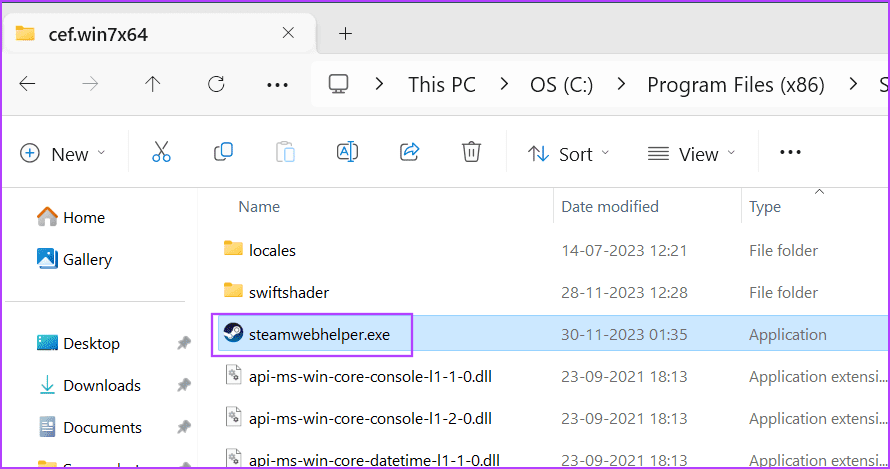Click the Cut scissors icon
Screen dimensions: 890x469
pyautogui.click(x=161, y=153)
